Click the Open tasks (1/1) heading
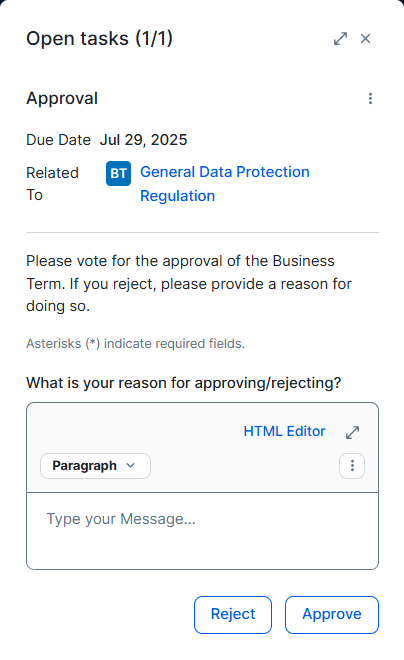404x660 pixels. pos(99,39)
